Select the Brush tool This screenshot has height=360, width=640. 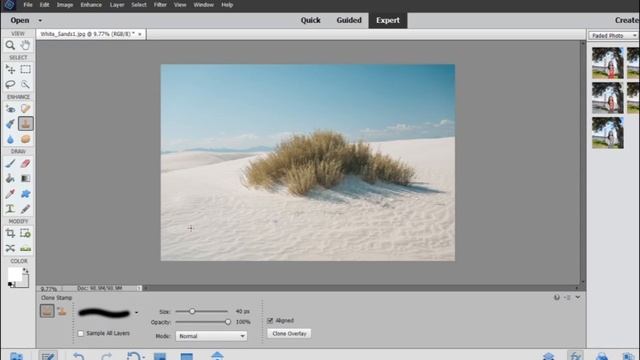[10, 163]
